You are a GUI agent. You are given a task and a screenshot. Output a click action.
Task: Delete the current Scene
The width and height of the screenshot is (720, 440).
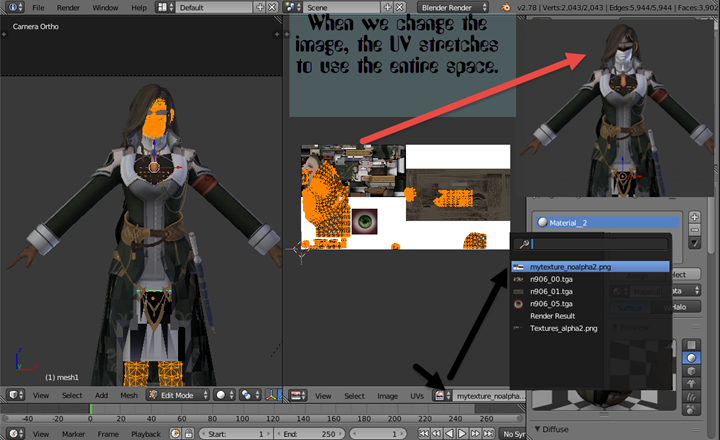pos(400,7)
